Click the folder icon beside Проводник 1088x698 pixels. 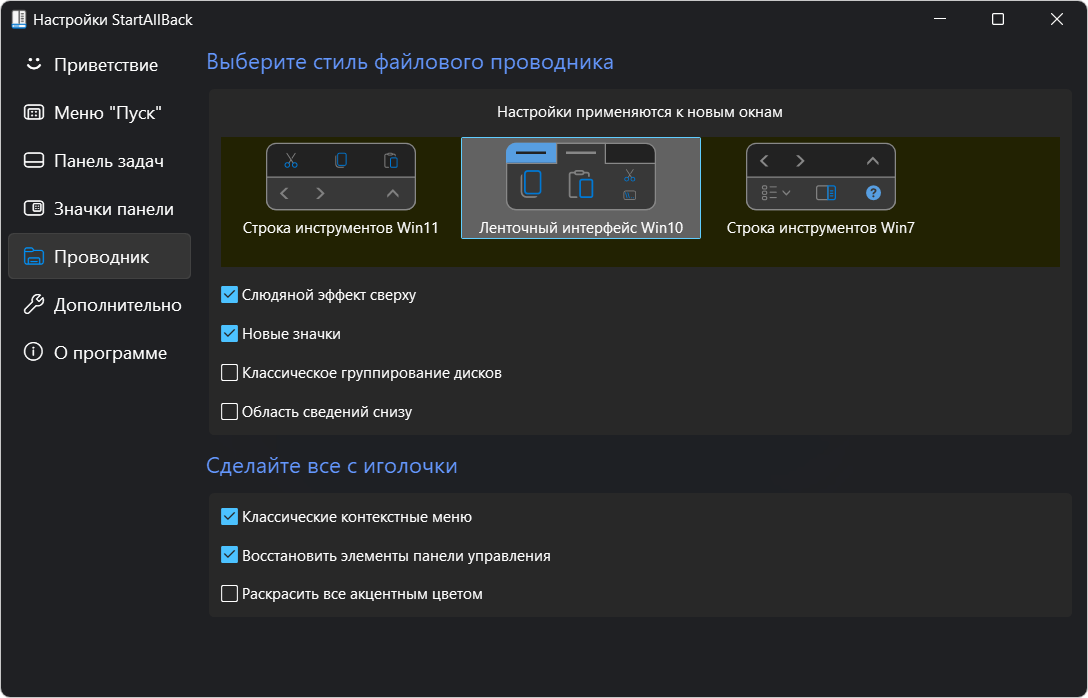pyautogui.click(x=33, y=257)
